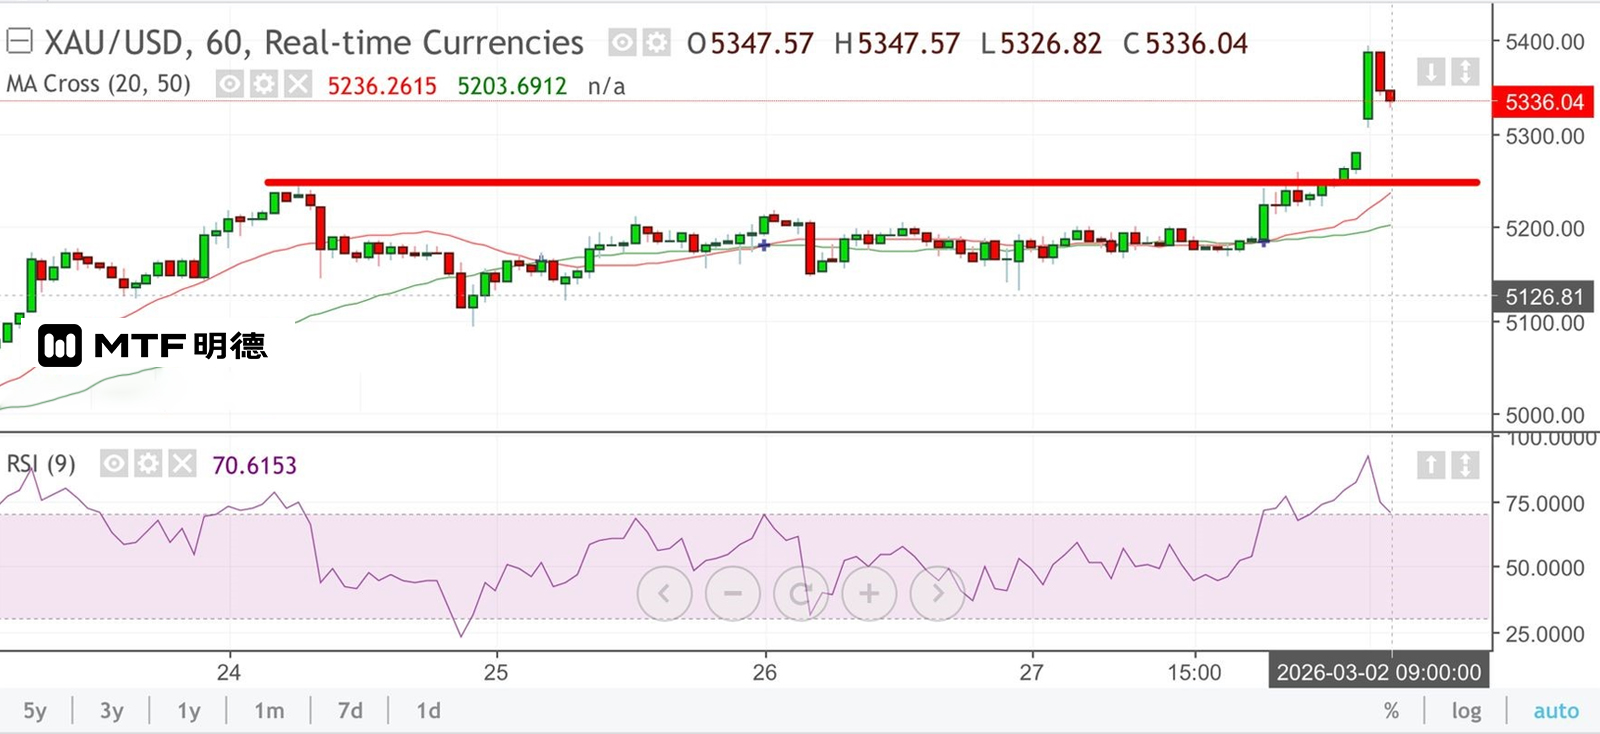Viewport: 1600px width, 734px height.
Task: Enable log scale
Action: point(1466,711)
